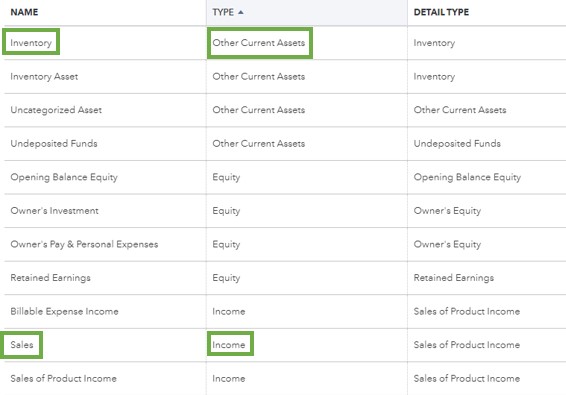Open Owner's Pay & Personal Expenses account

(x=84, y=244)
